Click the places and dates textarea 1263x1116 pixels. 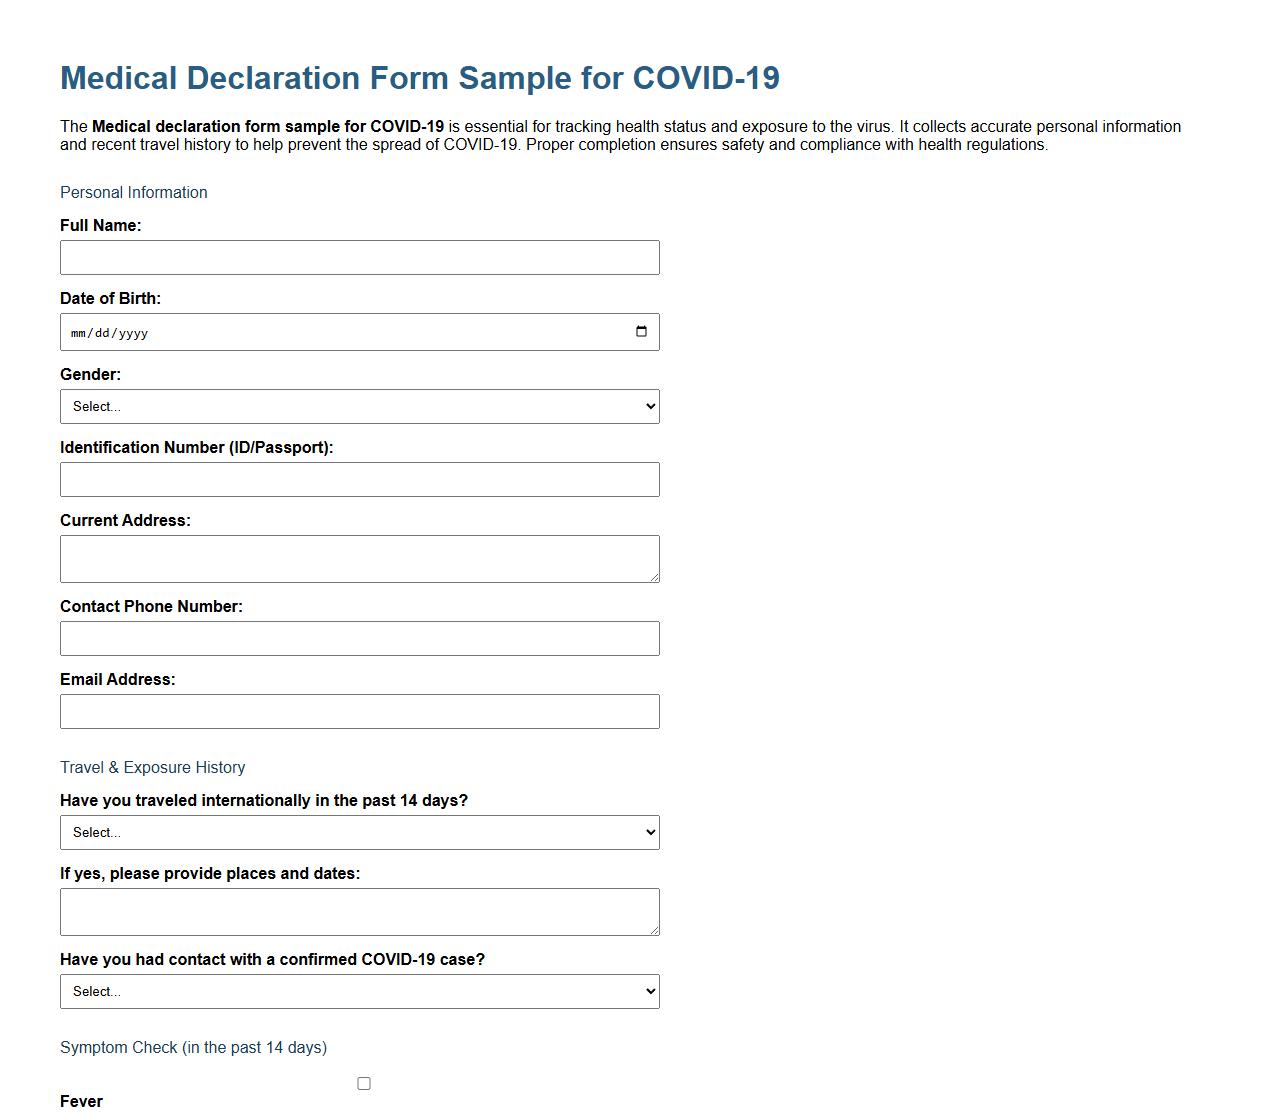point(360,911)
